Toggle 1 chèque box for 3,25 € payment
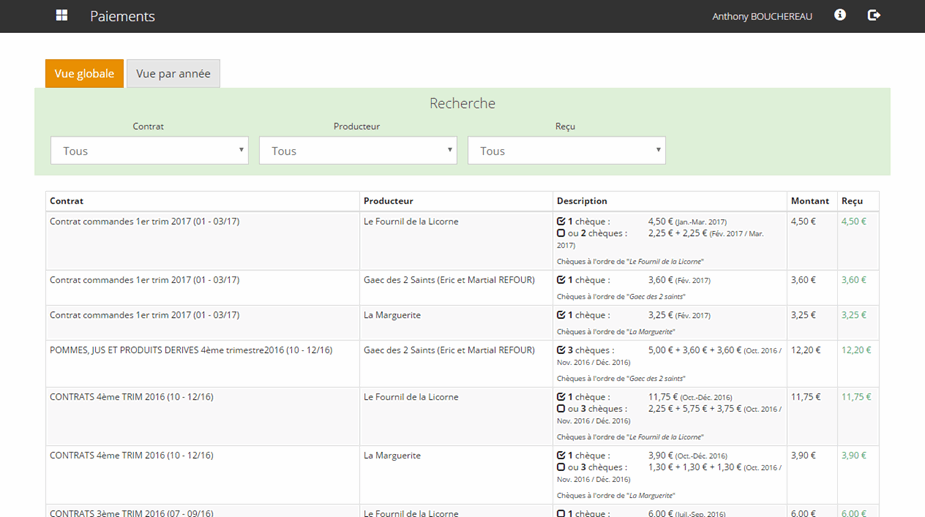Image resolution: width=925 pixels, height=517 pixels. 561,316
